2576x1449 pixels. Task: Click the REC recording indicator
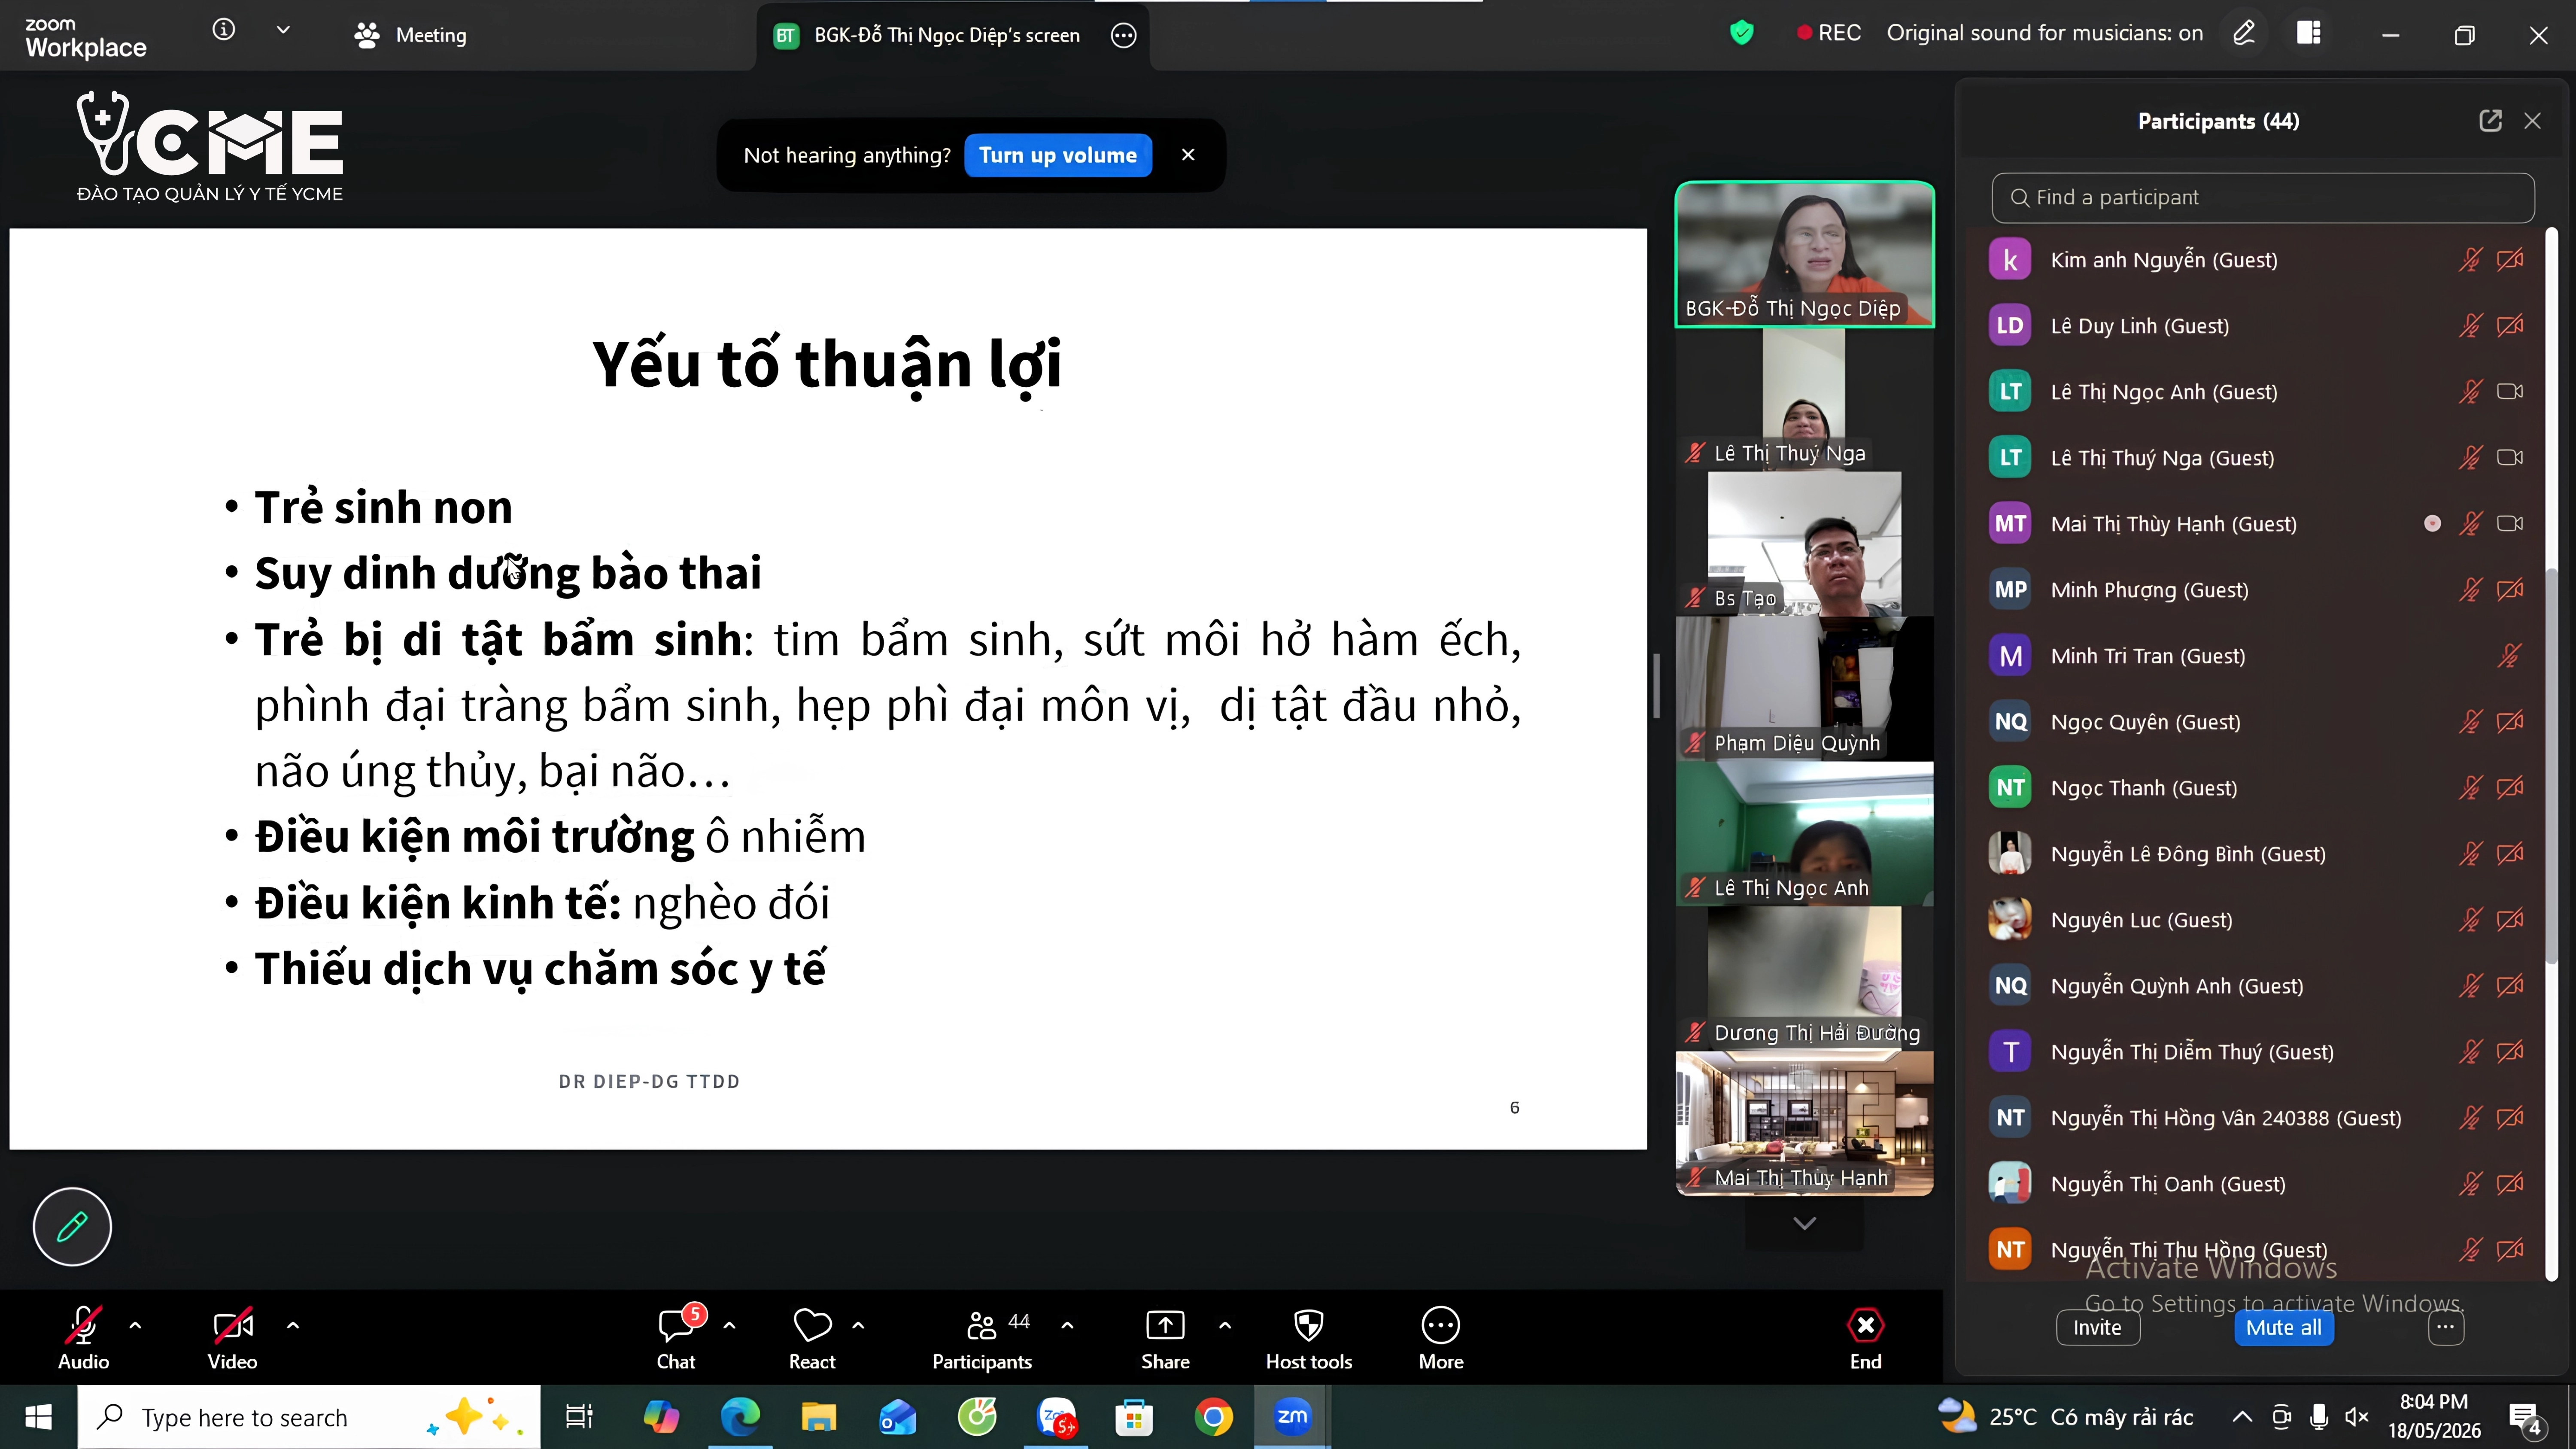(x=1829, y=33)
